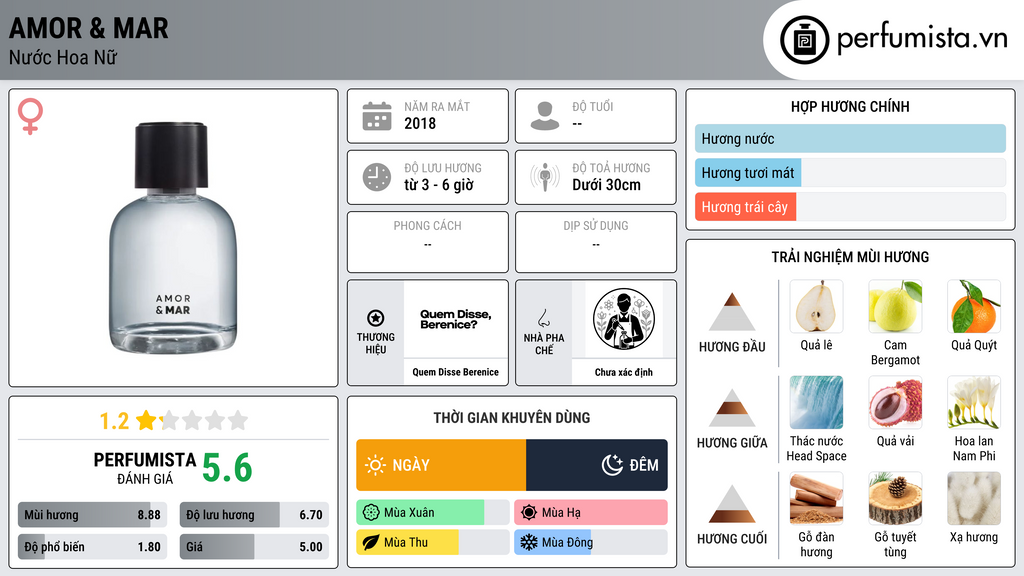The width and height of the screenshot is (1024, 576).
Task: Click the Mùi hương 8.88 rating bar
Action: 92,515
